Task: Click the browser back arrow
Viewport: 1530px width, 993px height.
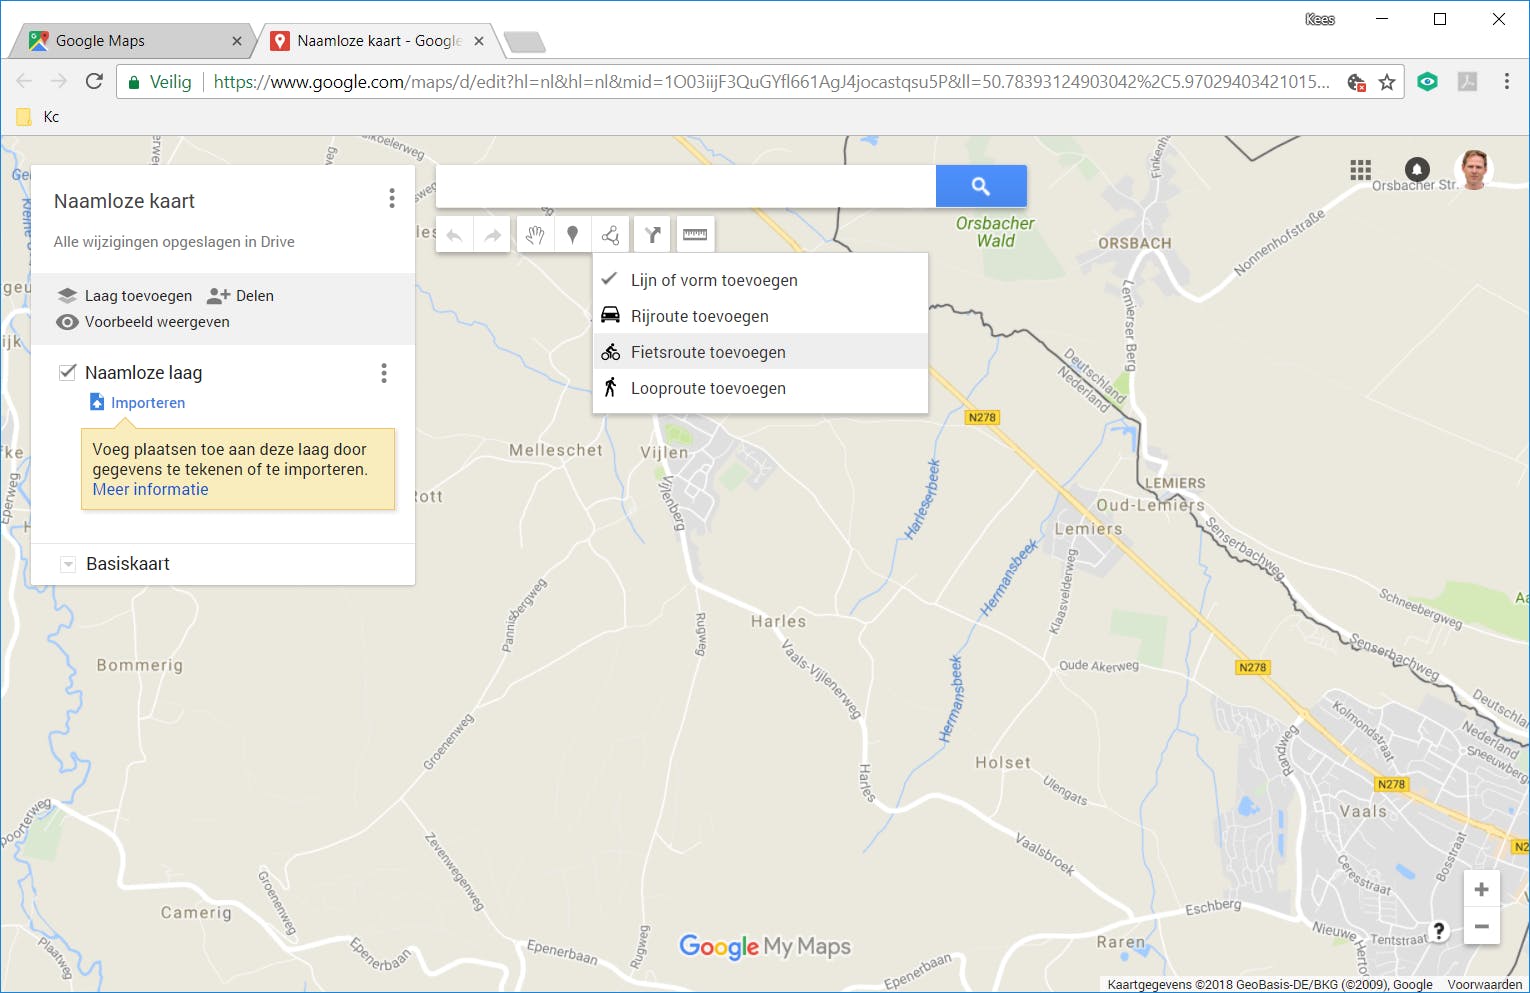Action: (x=25, y=81)
